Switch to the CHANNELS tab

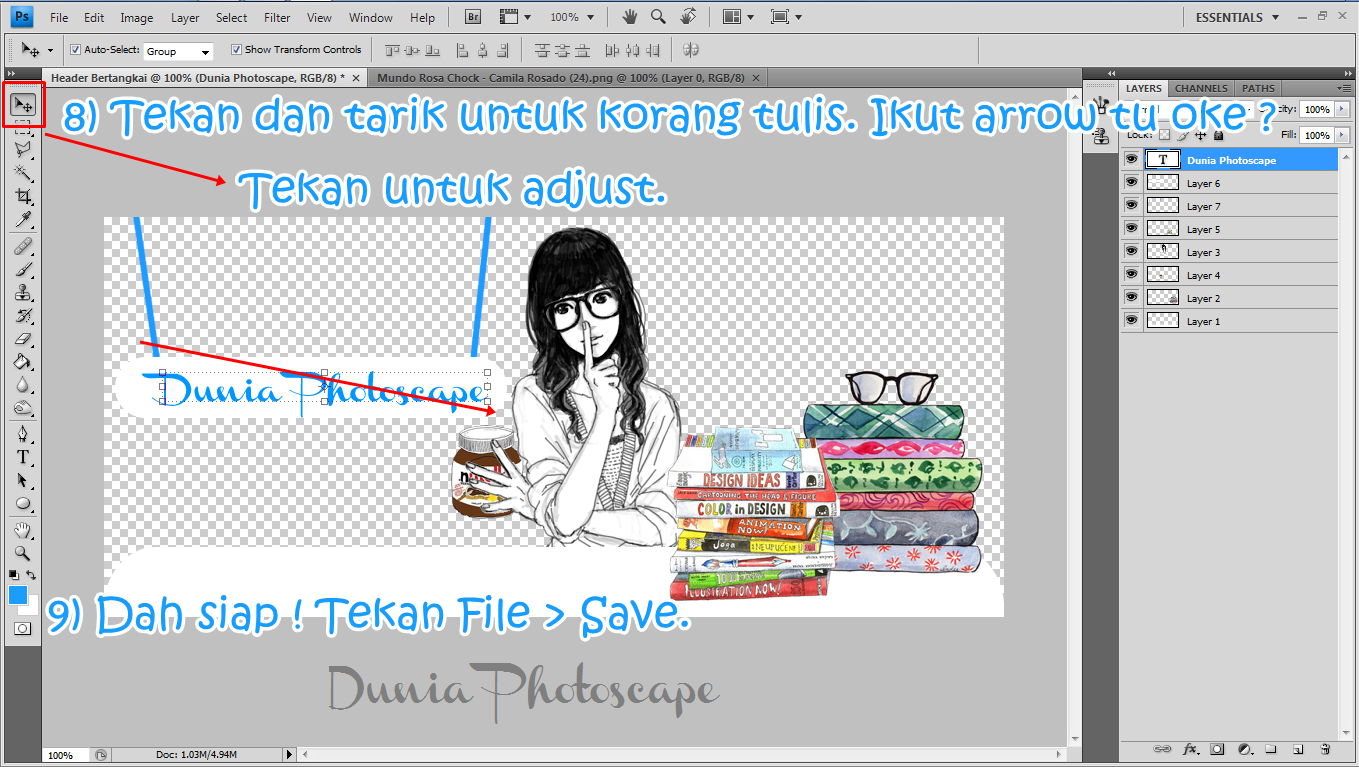[x=1202, y=88]
